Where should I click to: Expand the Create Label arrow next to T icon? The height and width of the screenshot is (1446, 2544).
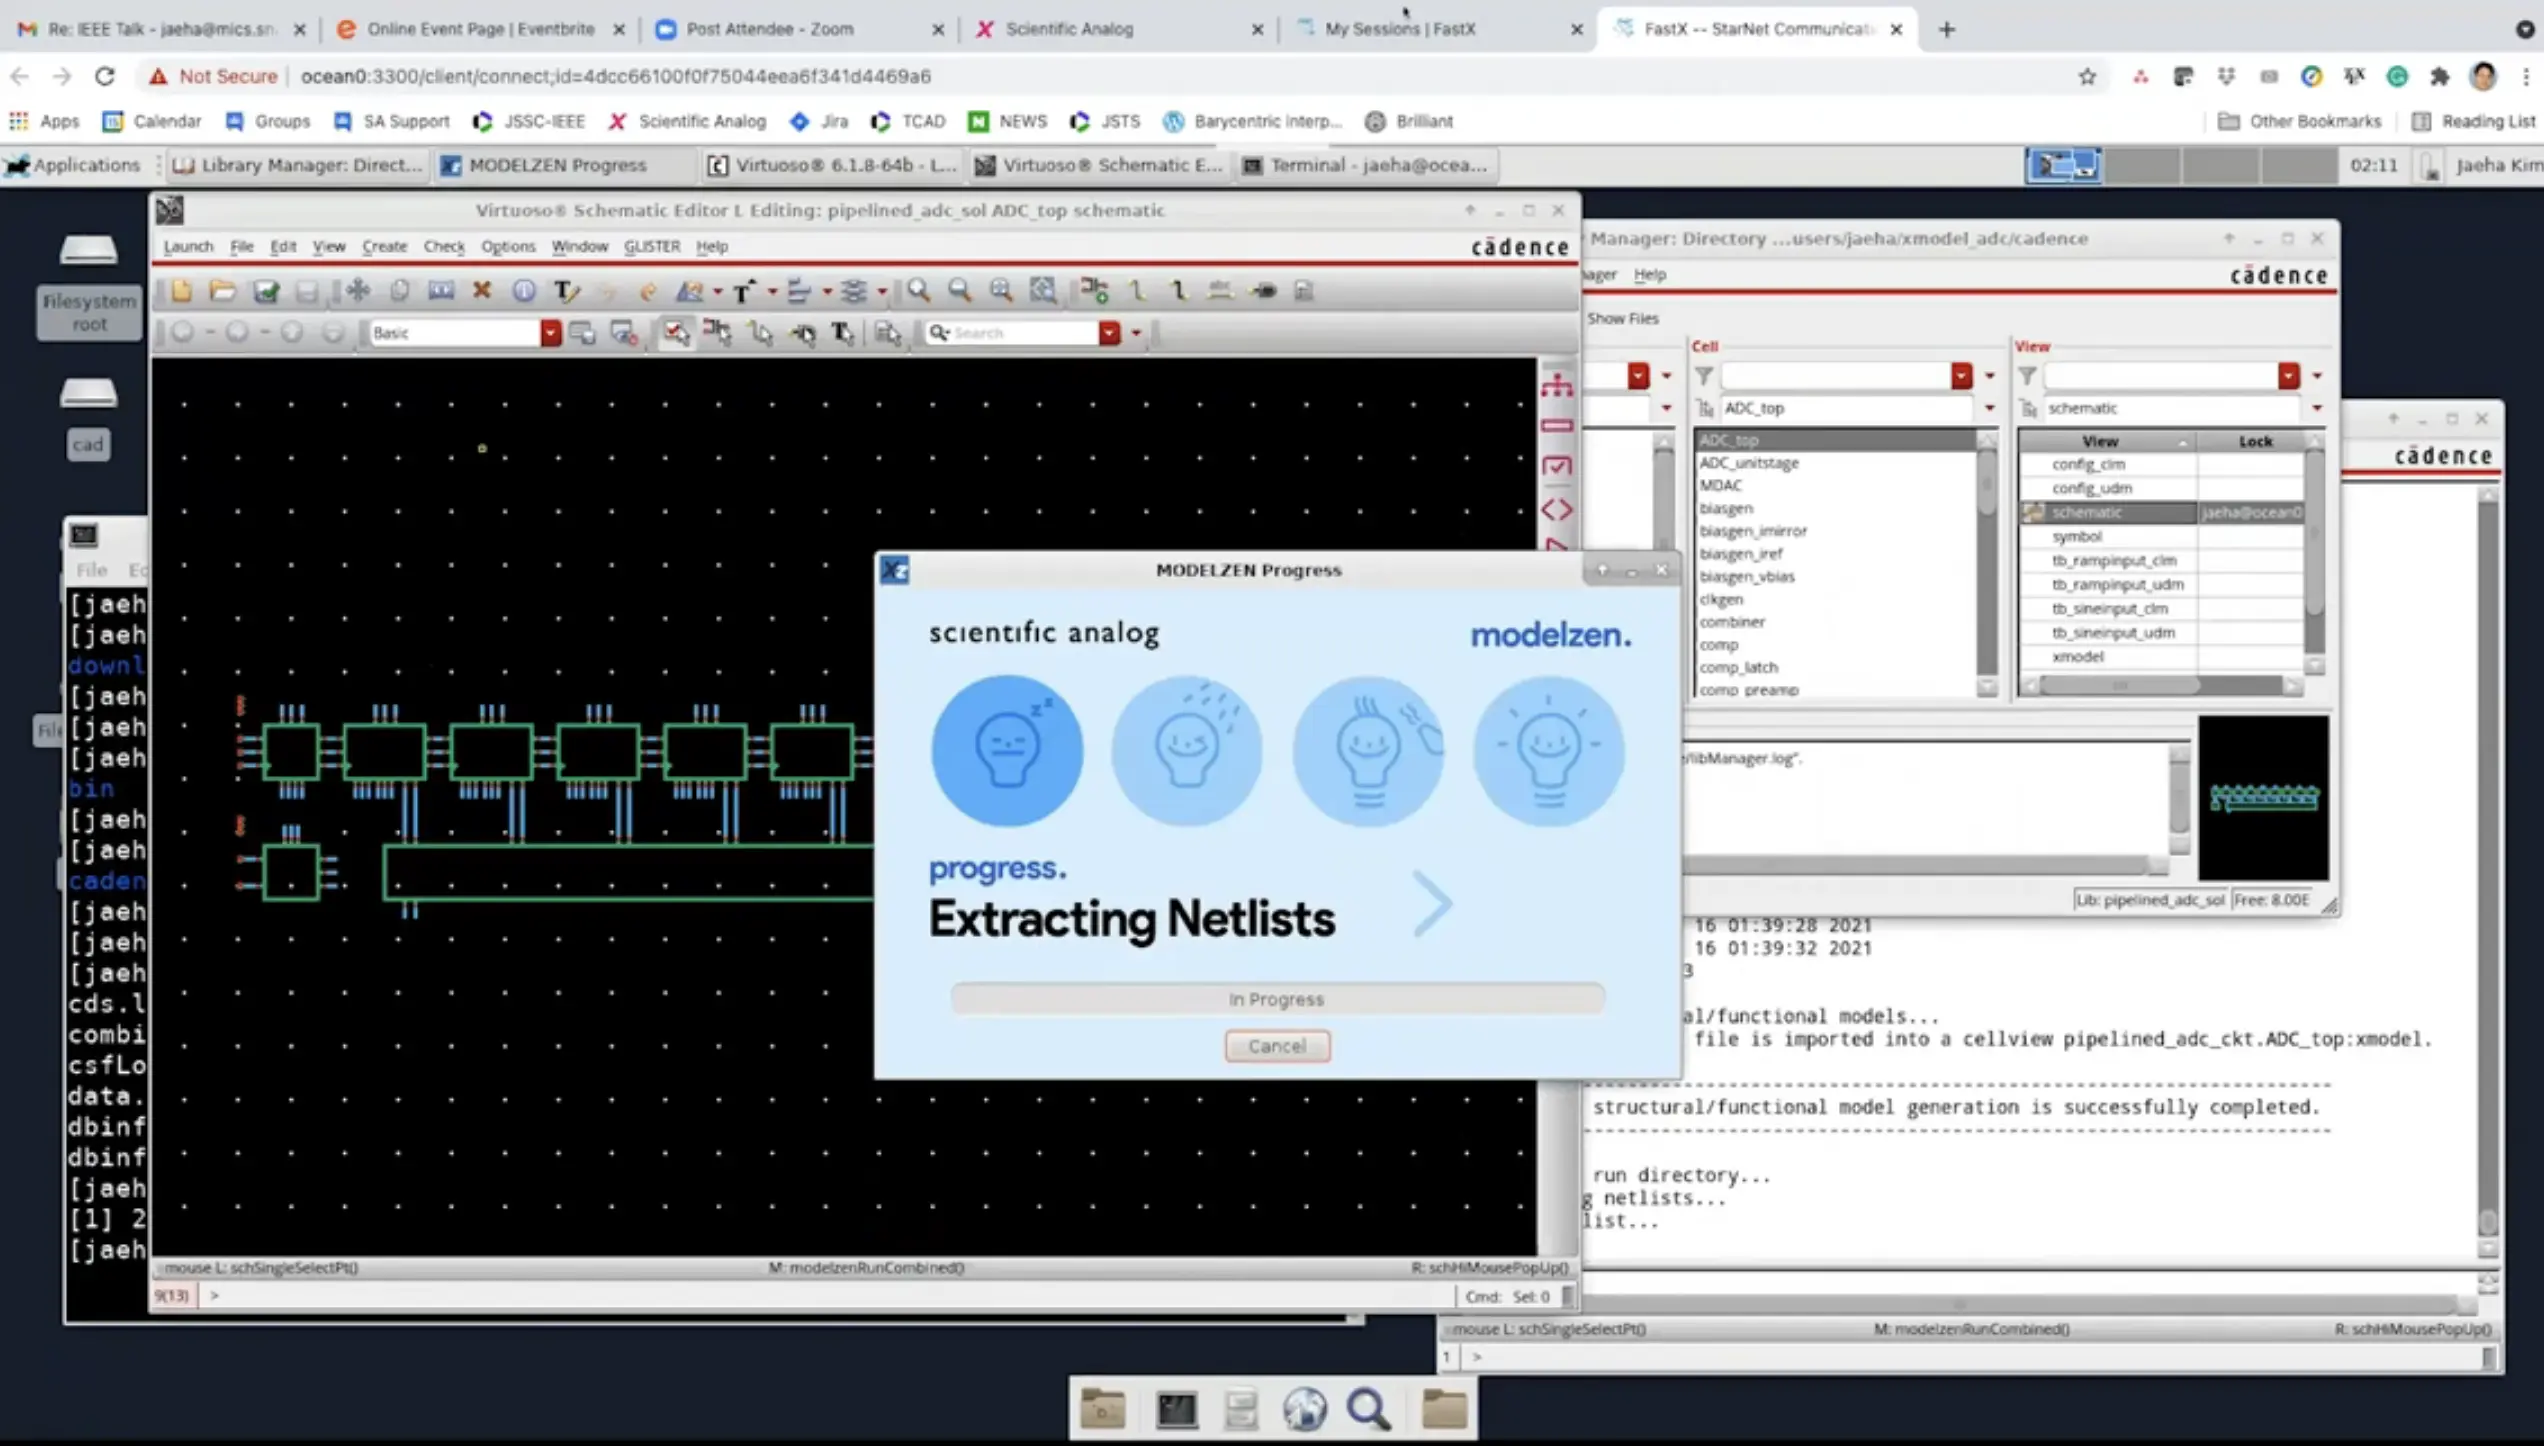coord(772,291)
